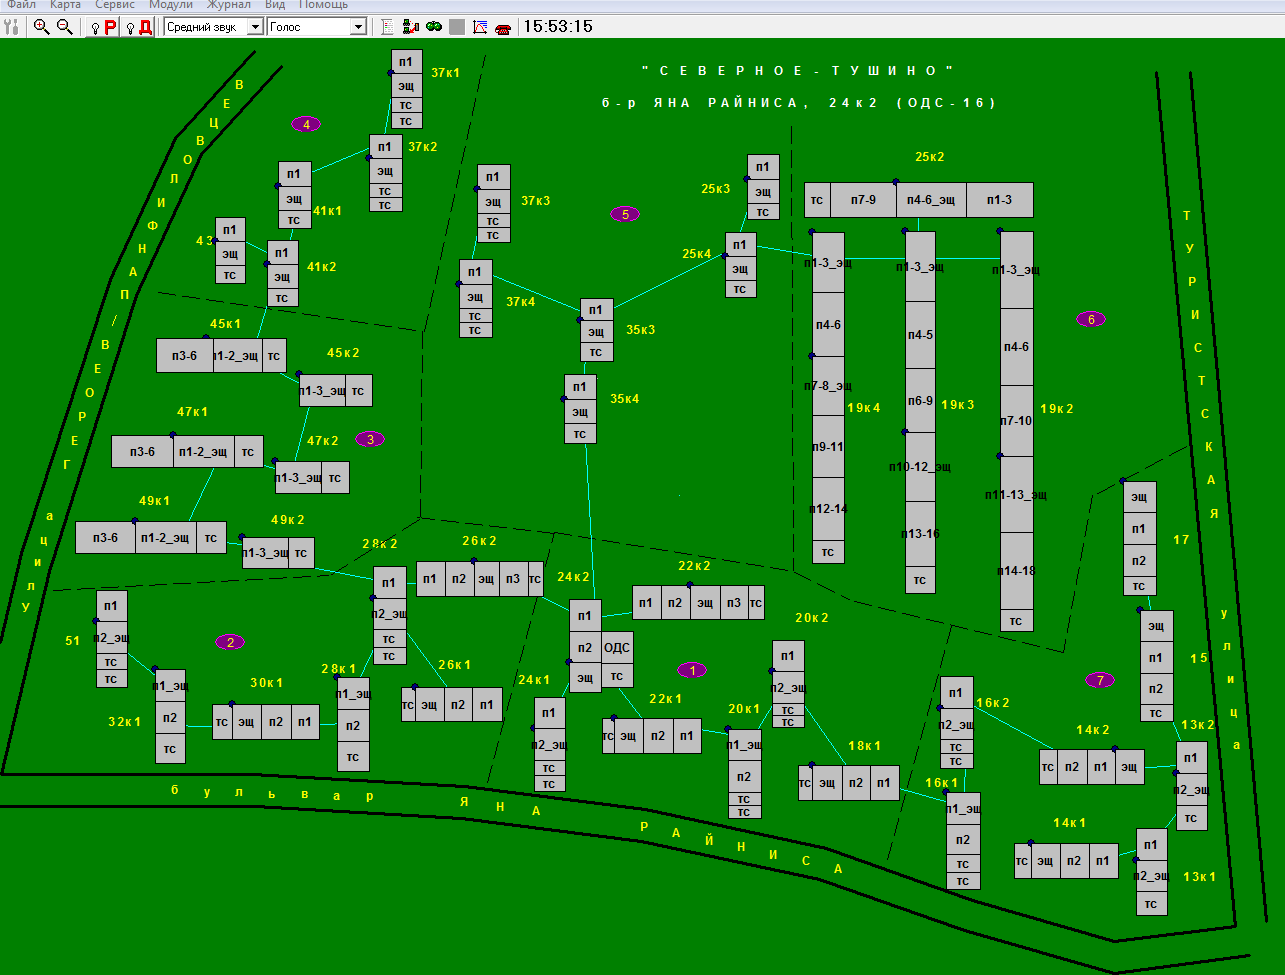Click the gray square stop button
Viewport: 1285px width, 975px height.
coord(457,27)
